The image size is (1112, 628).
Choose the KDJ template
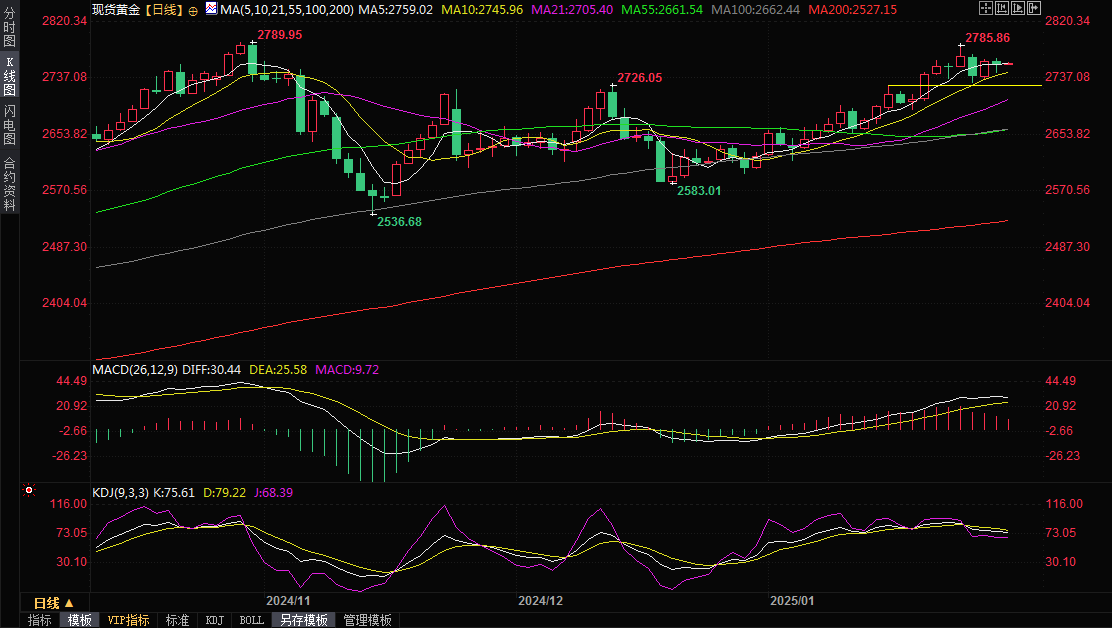tap(214, 620)
